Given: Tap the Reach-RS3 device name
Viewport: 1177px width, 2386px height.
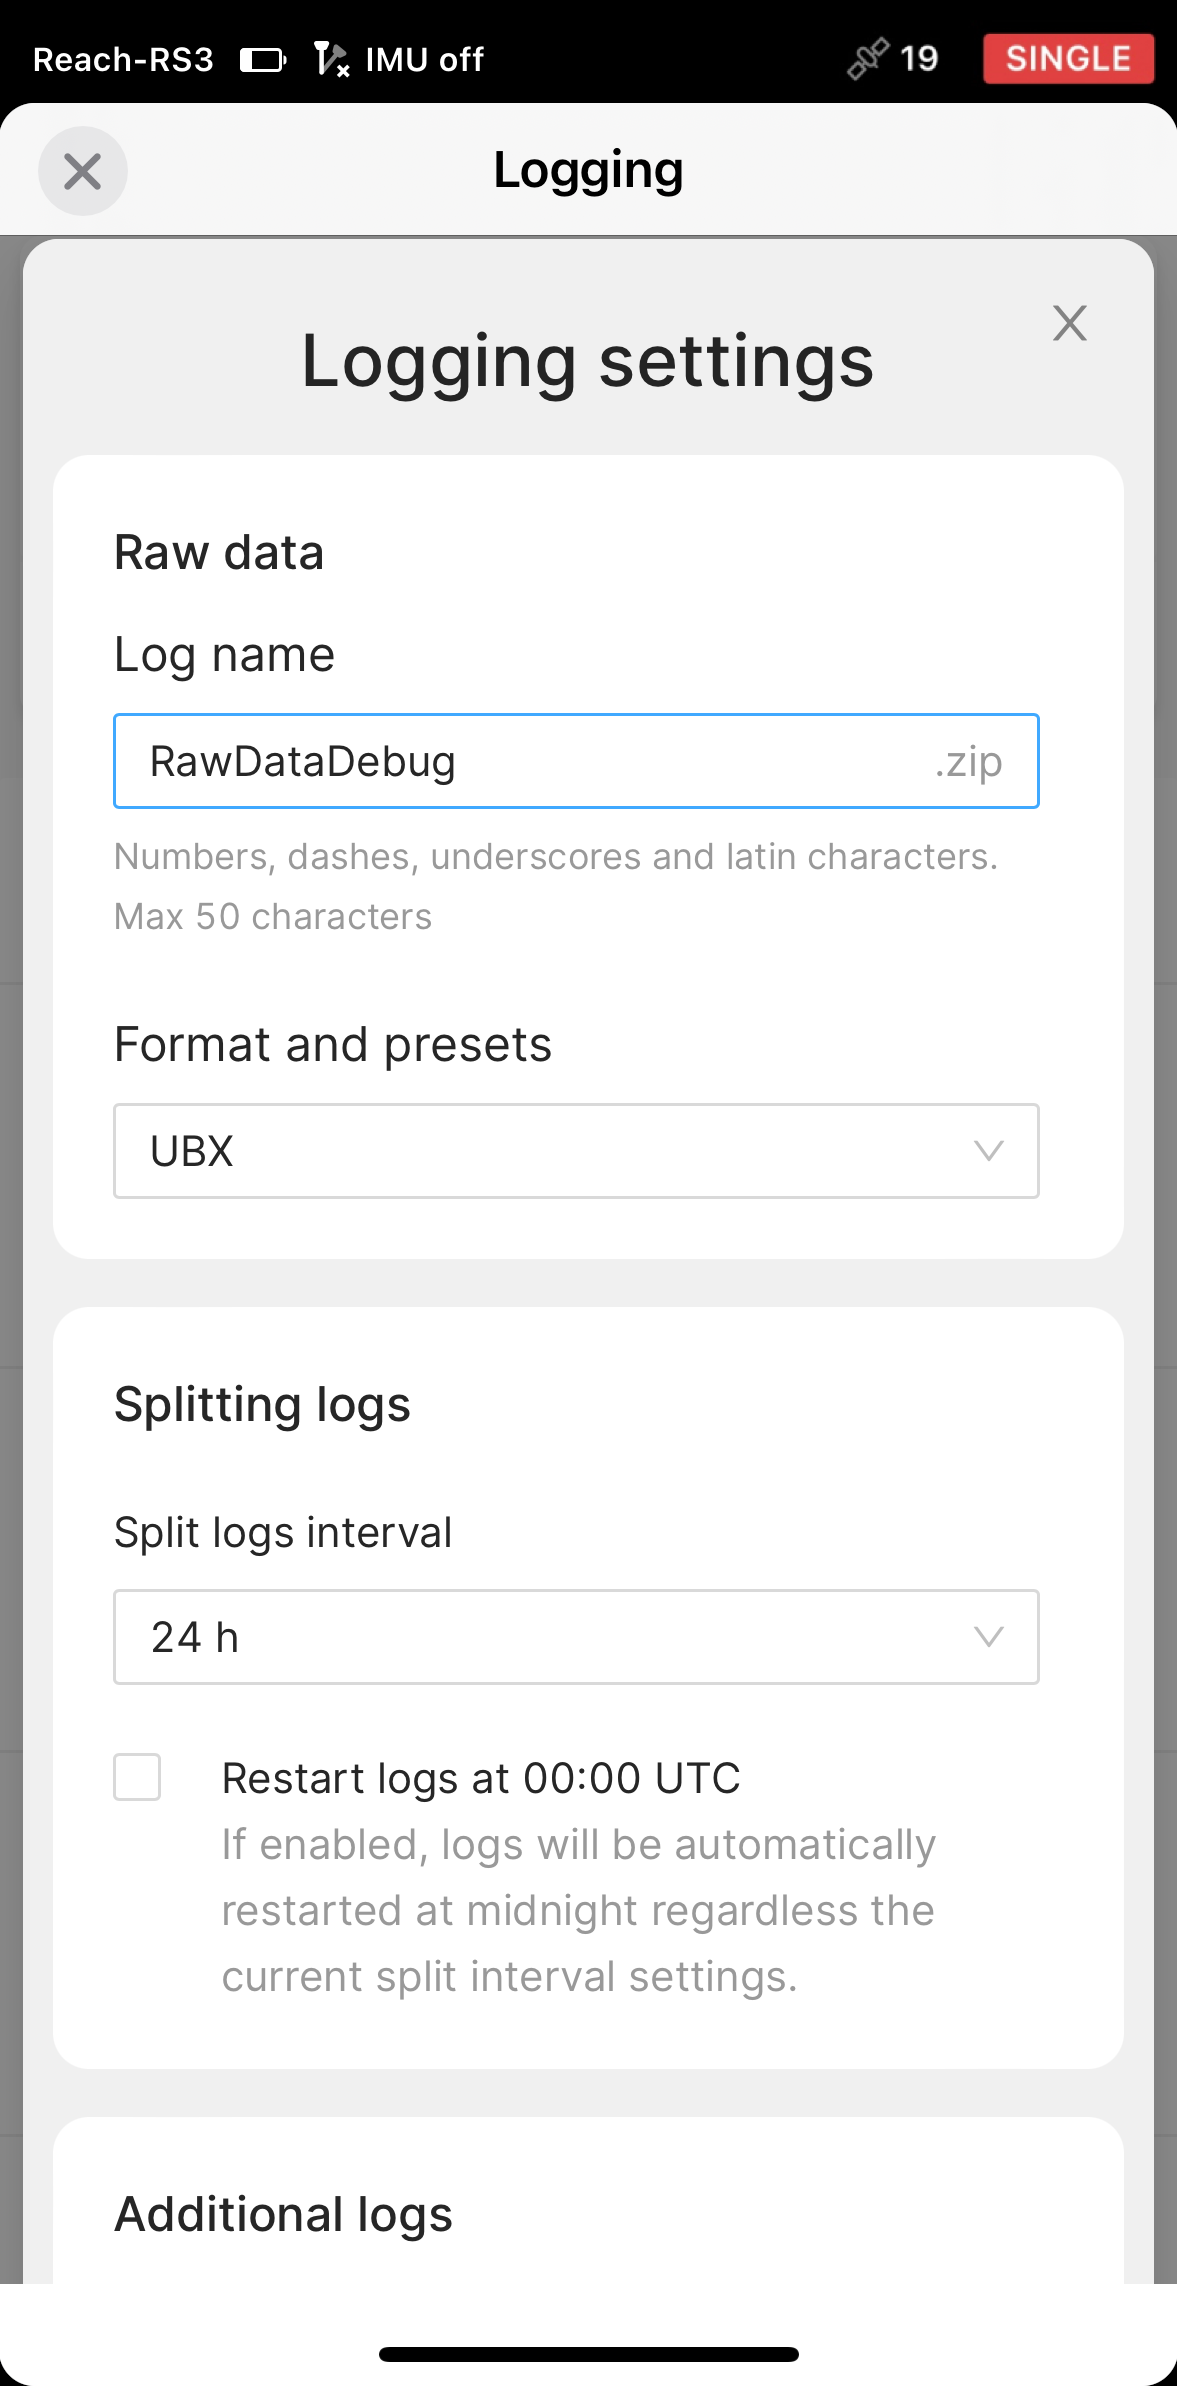Looking at the screenshot, I should (123, 60).
